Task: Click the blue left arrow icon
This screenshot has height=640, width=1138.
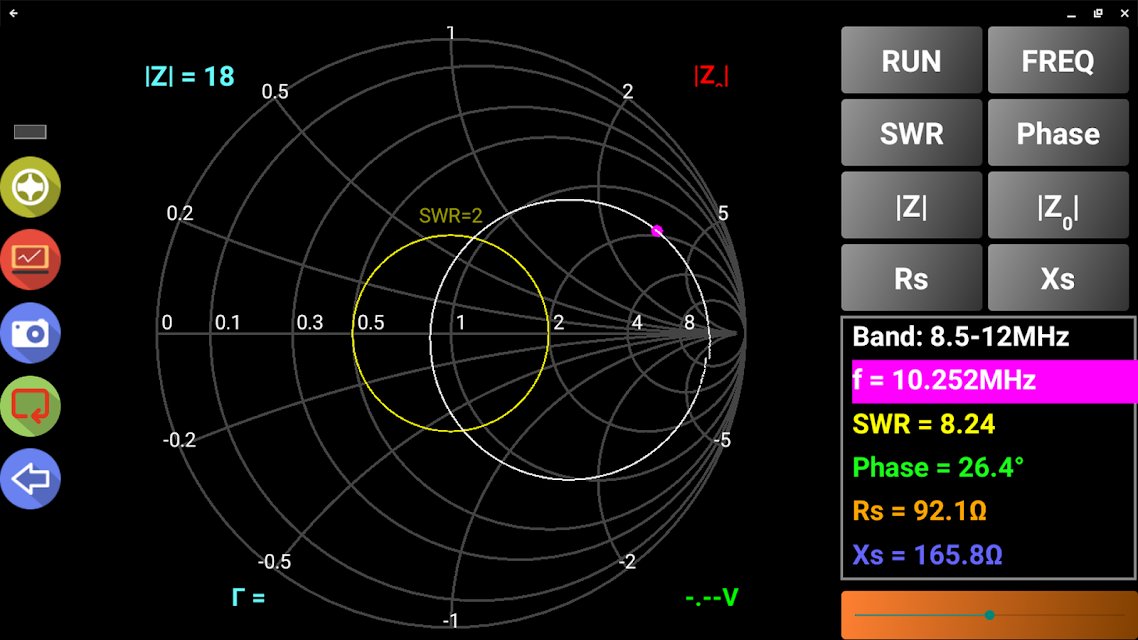Action: pyautogui.click(x=31, y=480)
